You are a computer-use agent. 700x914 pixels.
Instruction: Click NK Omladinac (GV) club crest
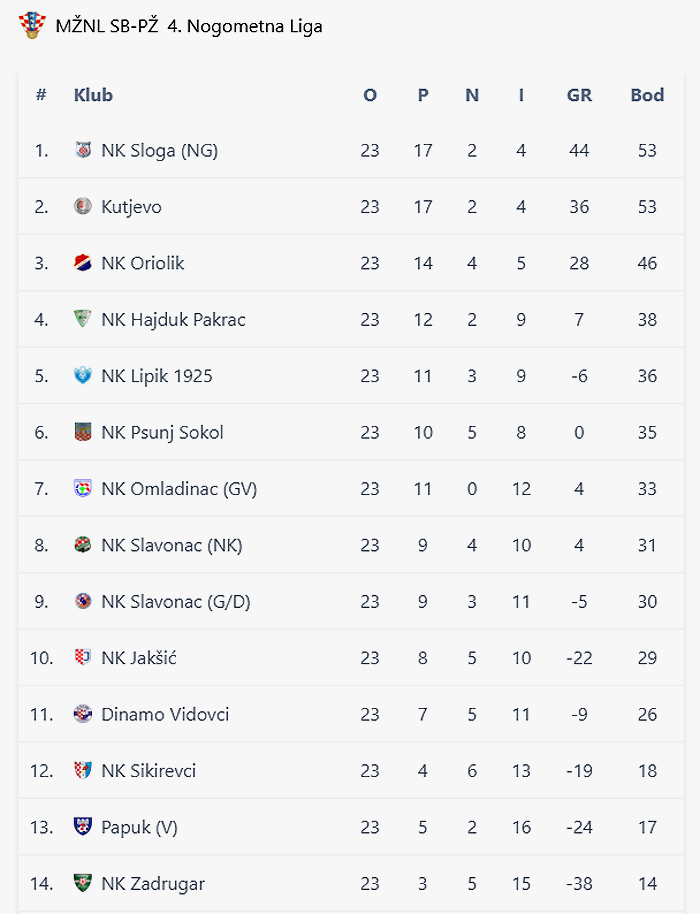click(83, 488)
